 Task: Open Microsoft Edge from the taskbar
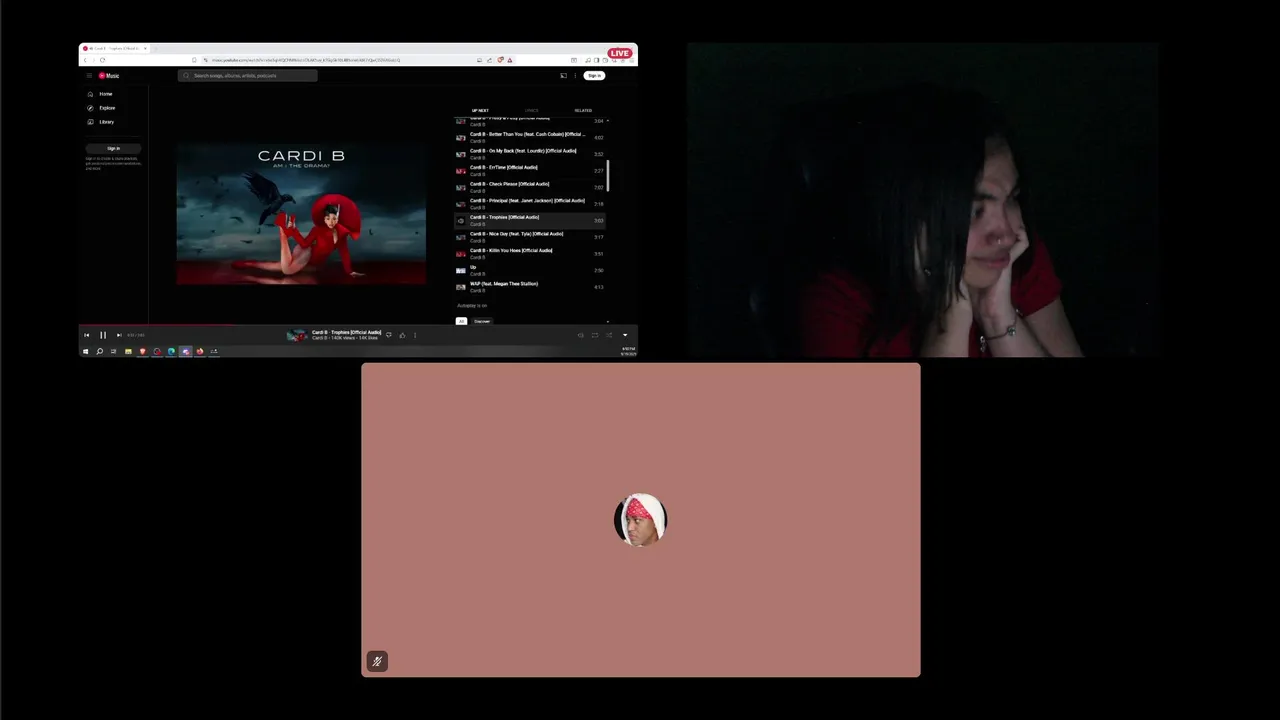coord(171,351)
